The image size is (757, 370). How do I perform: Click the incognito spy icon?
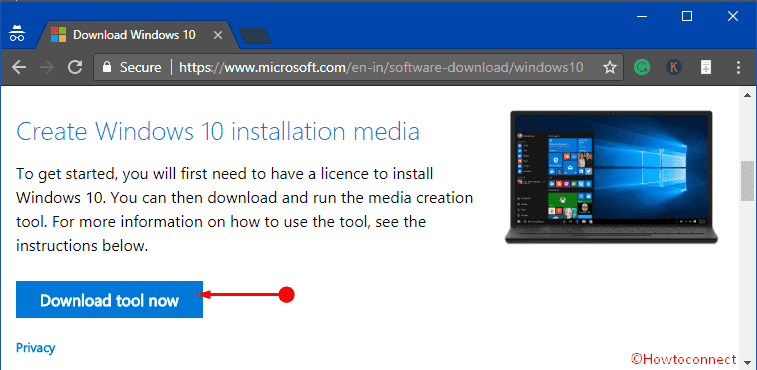[17, 34]
